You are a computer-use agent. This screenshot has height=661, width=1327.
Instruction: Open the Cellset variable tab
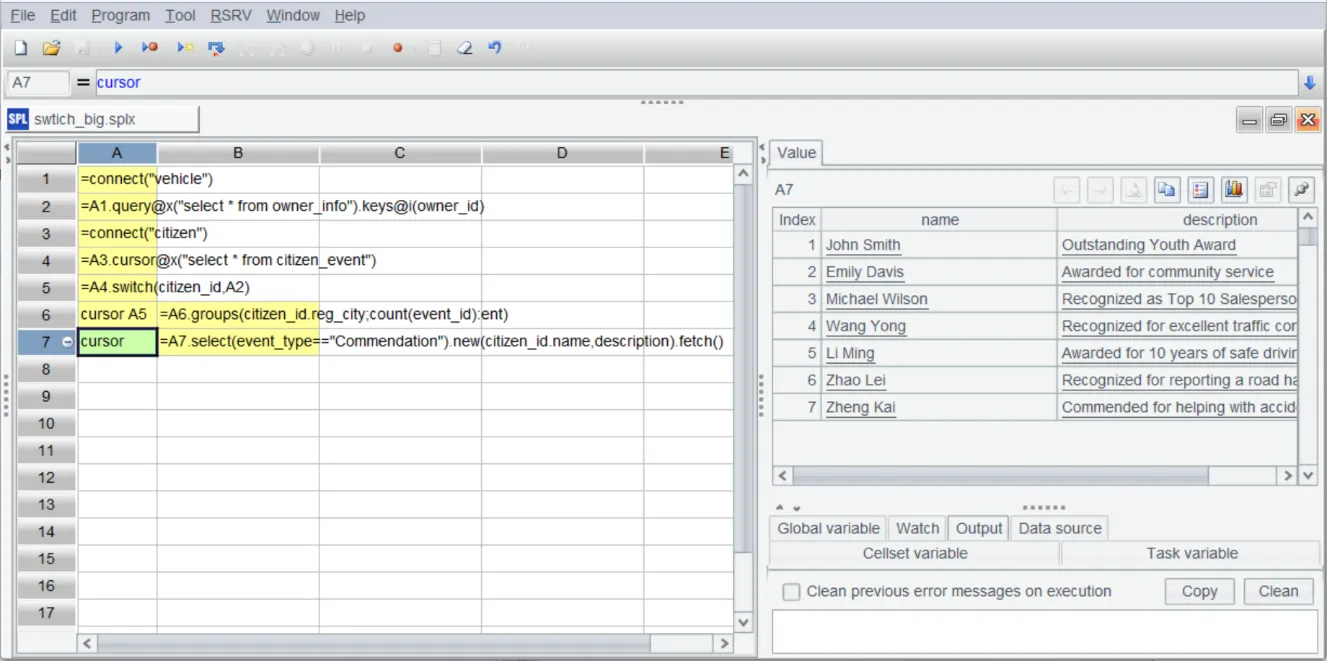coord(915,553)
